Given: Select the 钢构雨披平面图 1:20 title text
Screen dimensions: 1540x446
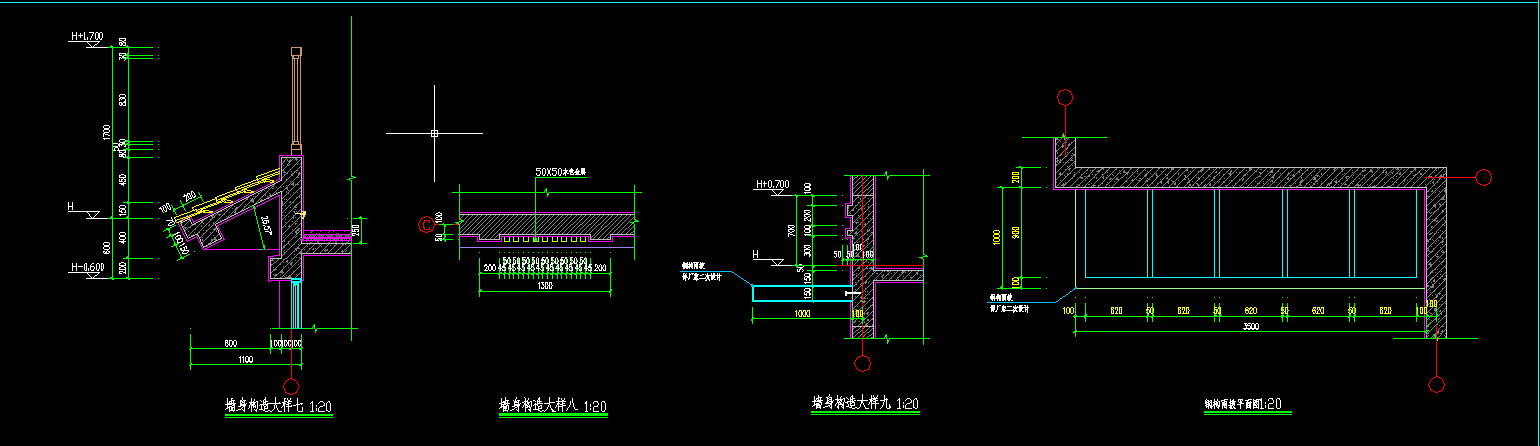Looking at the screenshot, I should point(1243,405).
